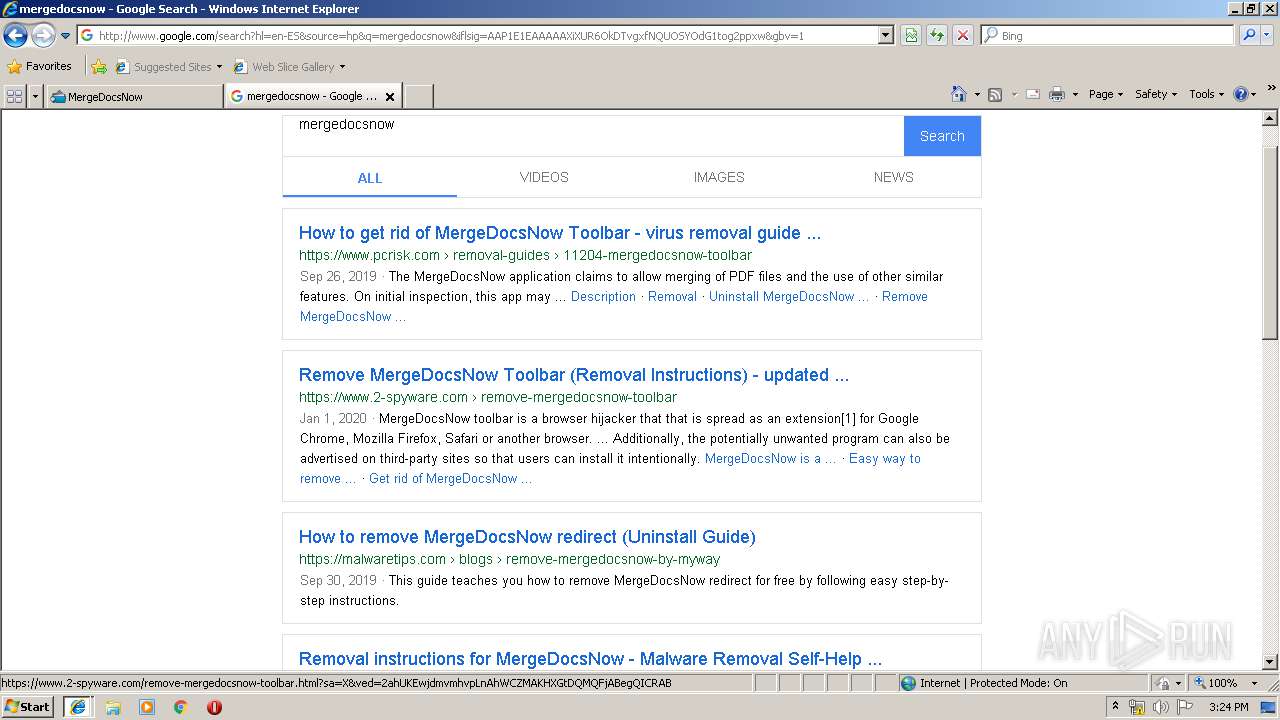Image resolution: width=1280 pixels, height=720 pixels.
Task: Close the mergedocsnow Google Search tab
Action: click(390, 97)
